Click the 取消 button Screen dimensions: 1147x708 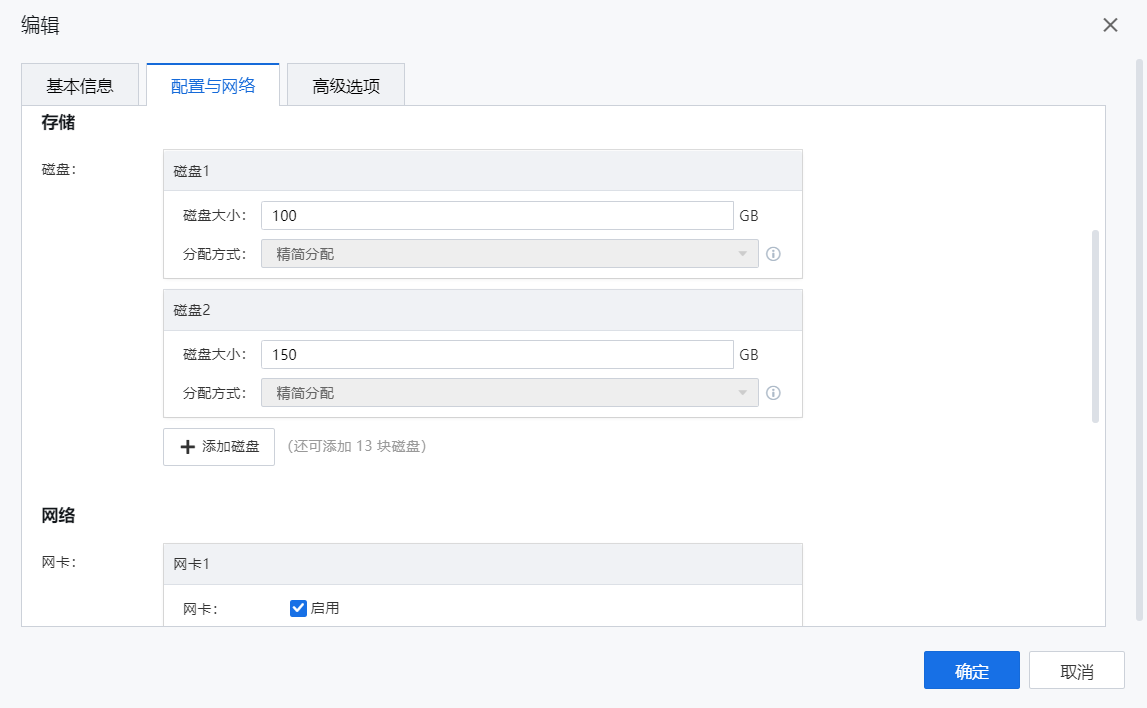1076,671
